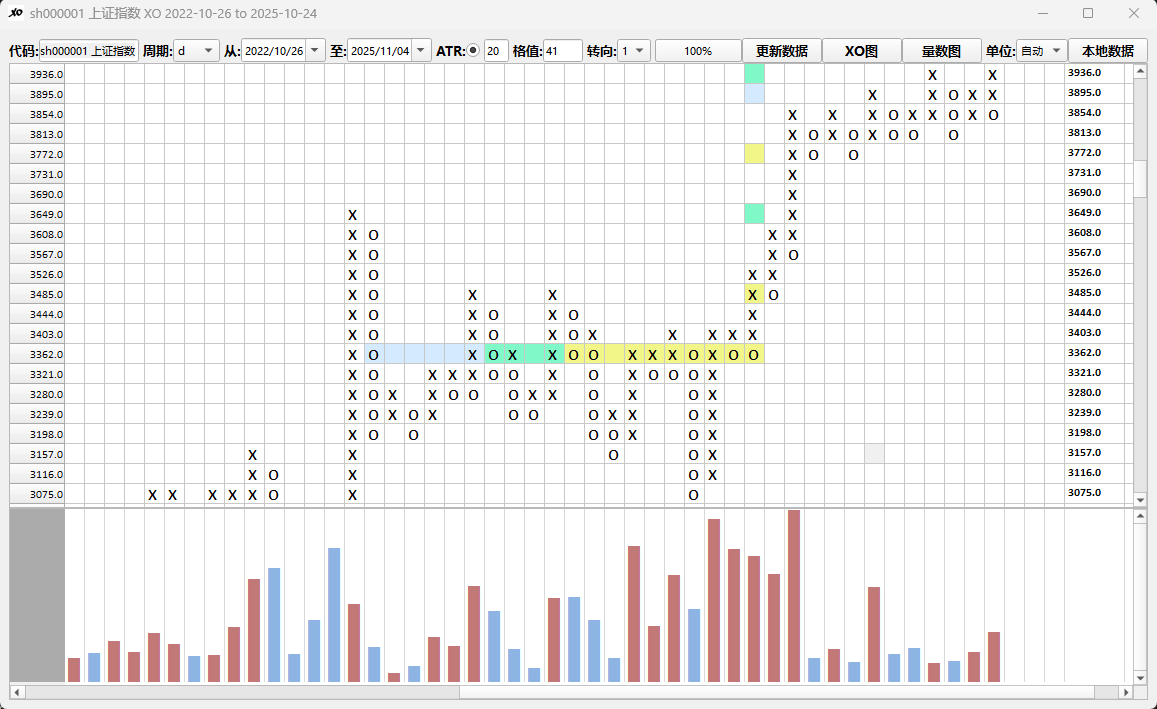Click vertical scrollbar up arrow of chart
The width and height of the screenshot is (1157, 709).
point(1140,71)
